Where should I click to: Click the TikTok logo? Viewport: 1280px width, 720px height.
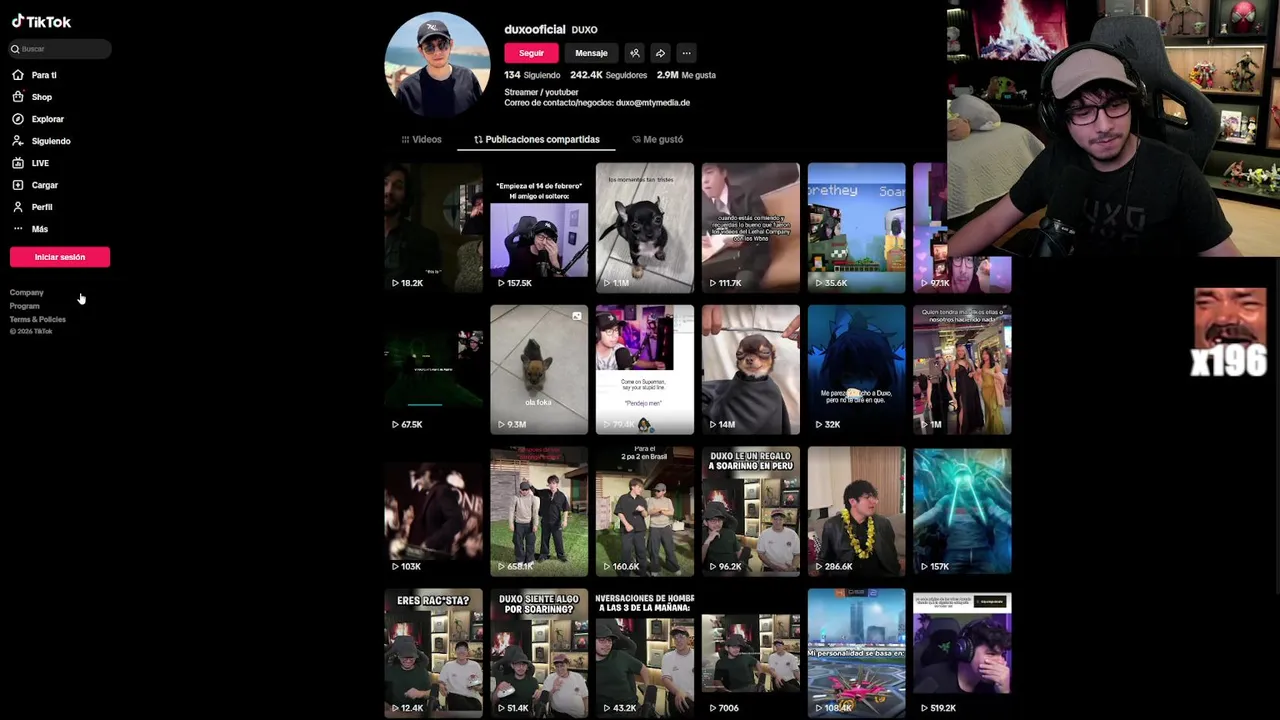pyautogui.click(x=41, y=21)
